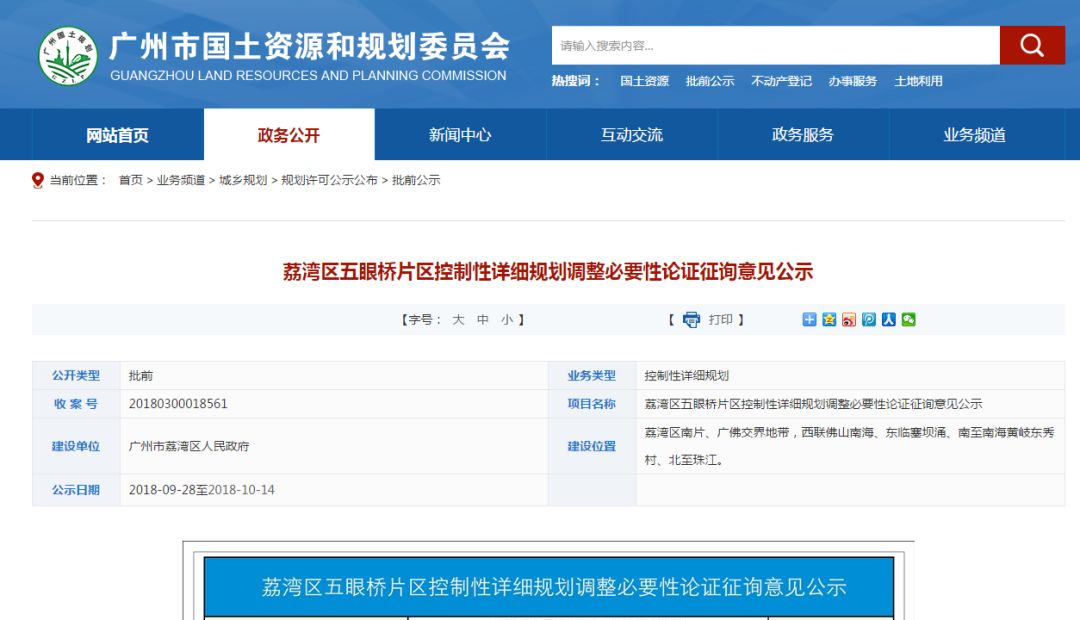Click breadcrumb link 规划许可公示公布

coord(329,180)
